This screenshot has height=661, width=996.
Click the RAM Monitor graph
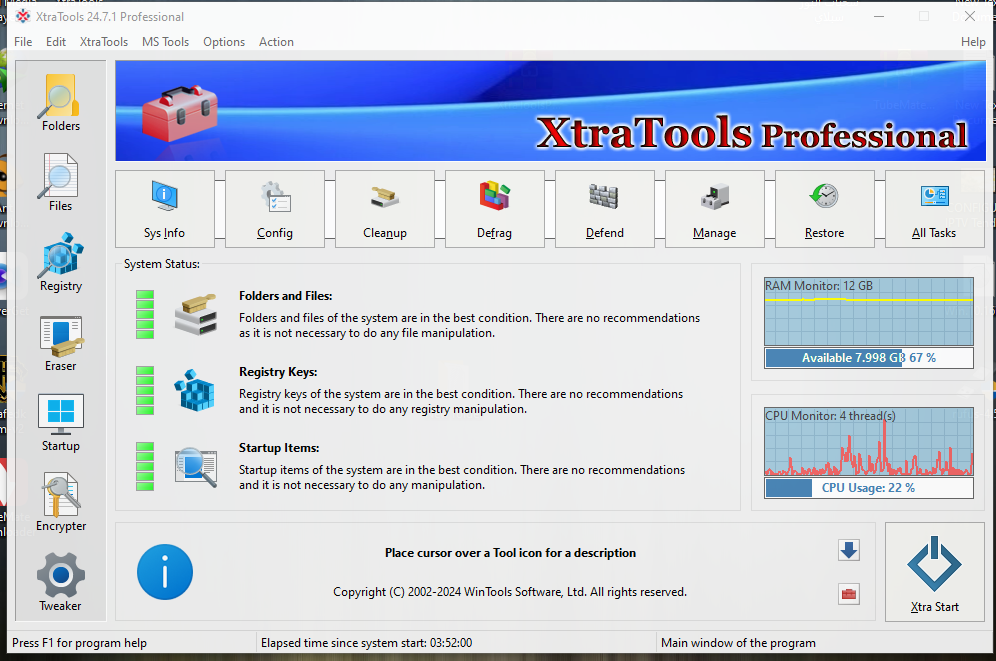pos(868,311)
